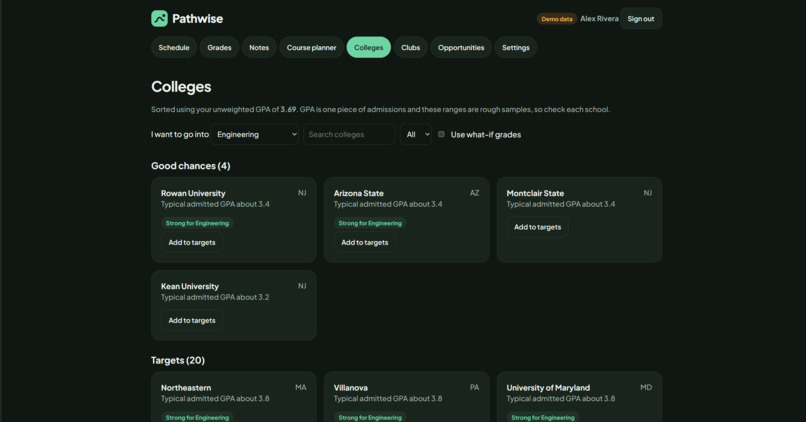Open the Course planner tab

312,47
